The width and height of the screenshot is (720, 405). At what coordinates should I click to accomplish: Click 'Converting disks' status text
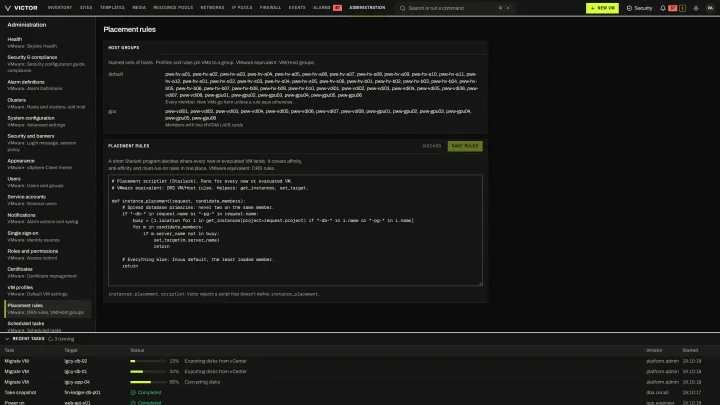pos(202,382)
